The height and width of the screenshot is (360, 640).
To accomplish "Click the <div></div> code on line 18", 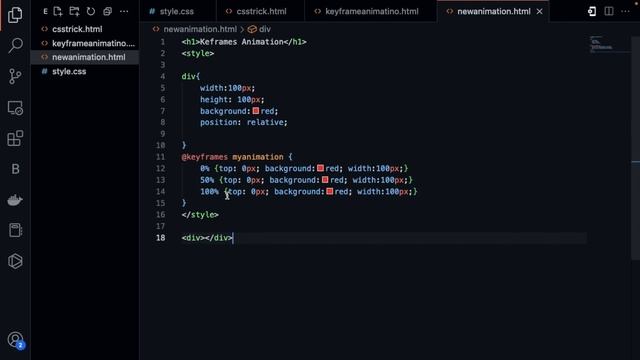I will click(x=207, y=238).
